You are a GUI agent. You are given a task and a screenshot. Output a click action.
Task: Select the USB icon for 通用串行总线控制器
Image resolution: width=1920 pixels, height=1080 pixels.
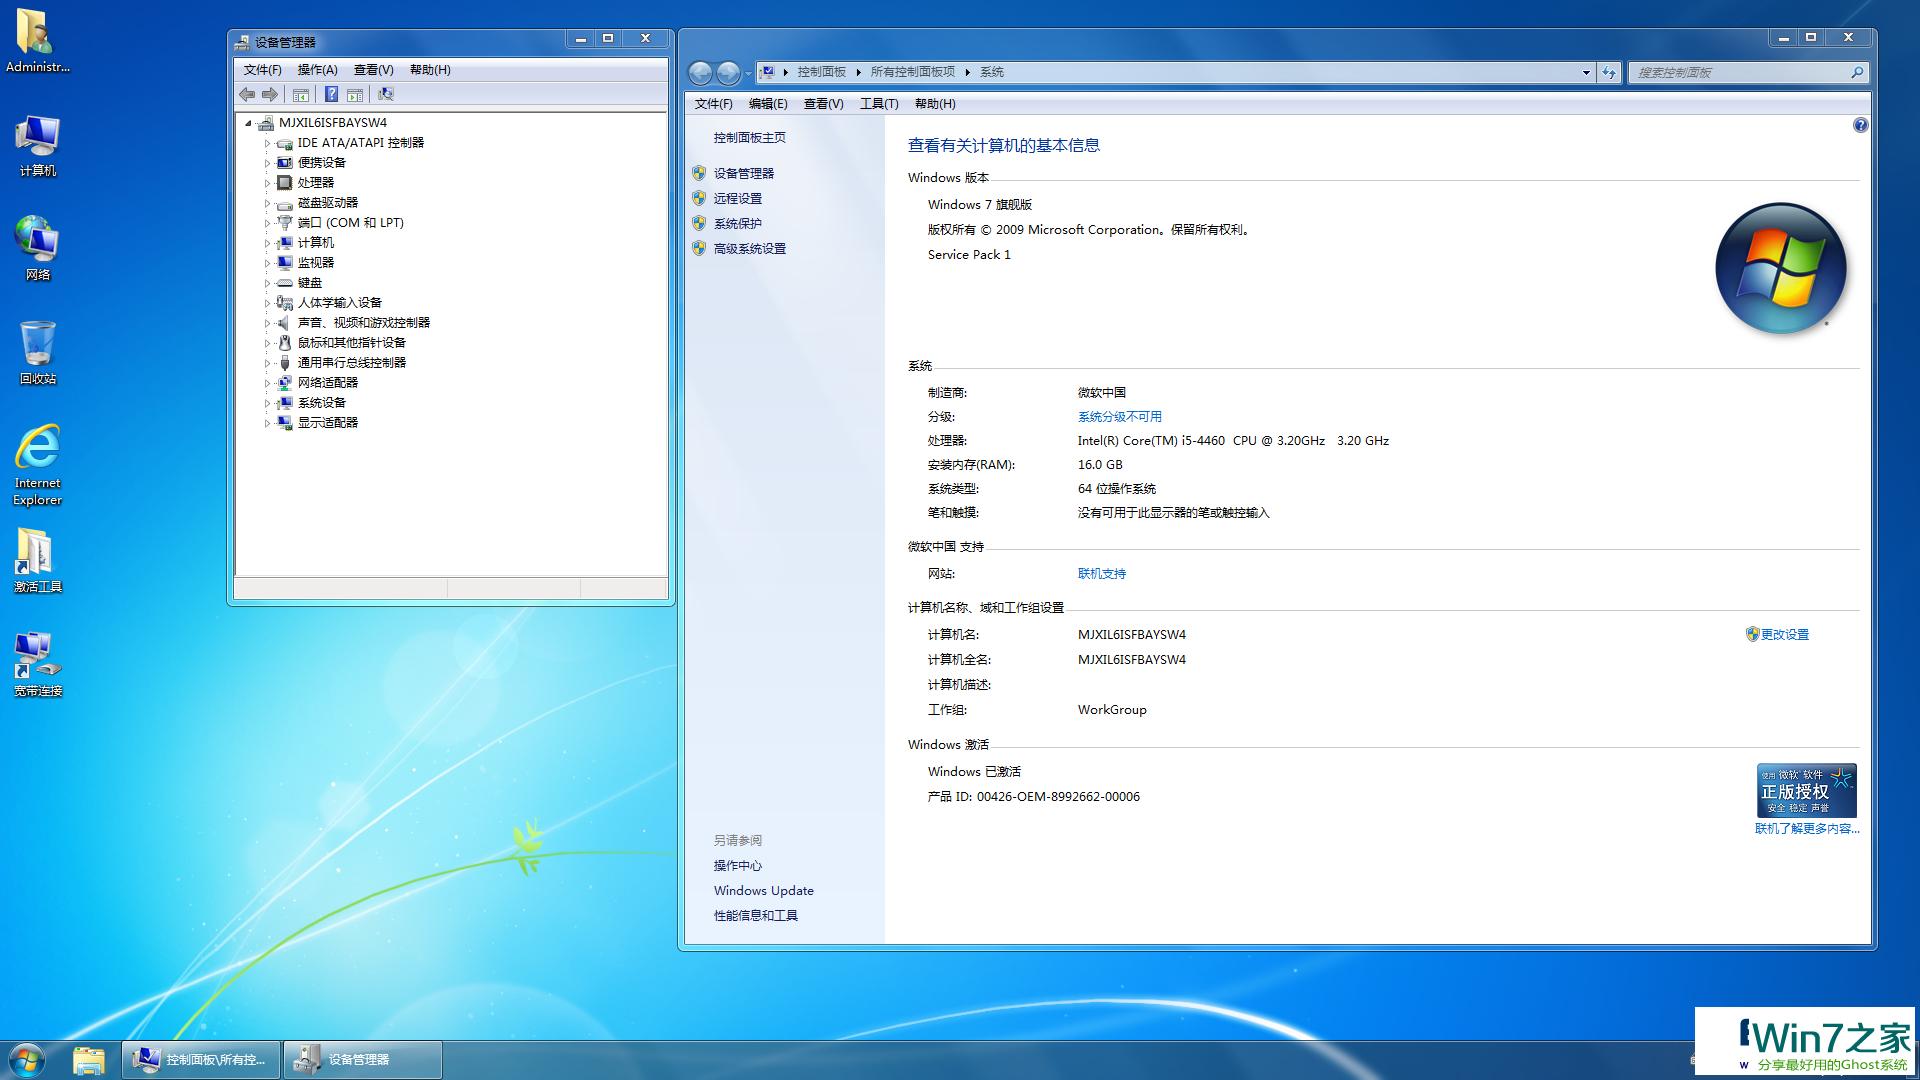[285, 362]
